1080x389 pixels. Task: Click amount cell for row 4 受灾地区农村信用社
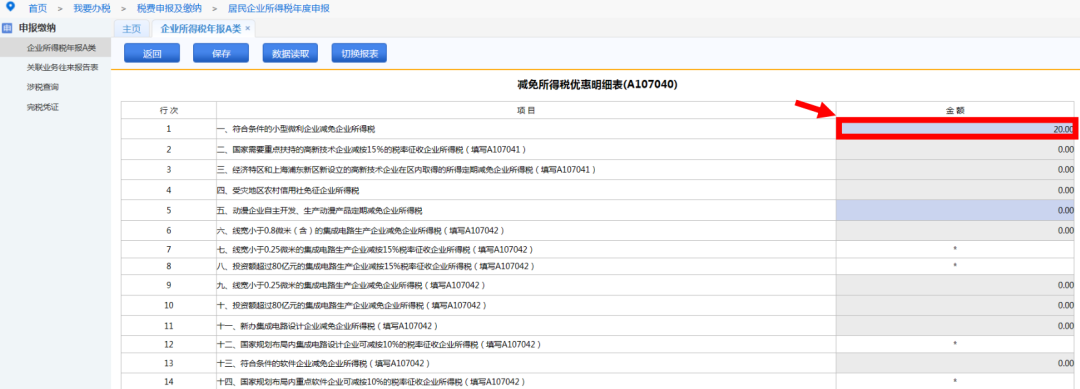pos(956,190)
